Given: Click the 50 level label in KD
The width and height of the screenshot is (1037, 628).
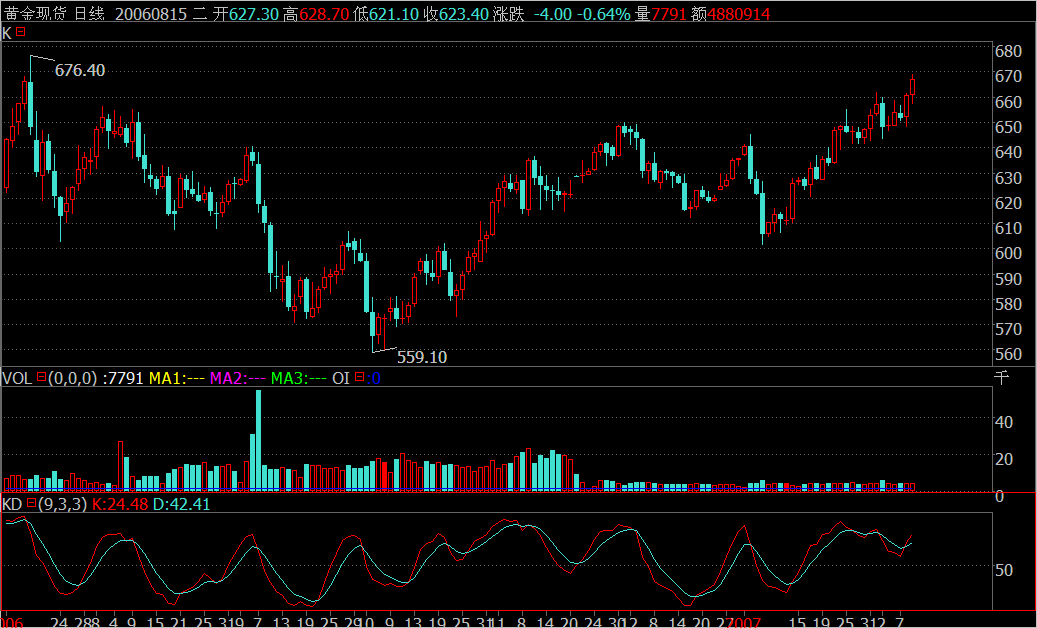Looking at the screenshot, I should point(1005,570).
